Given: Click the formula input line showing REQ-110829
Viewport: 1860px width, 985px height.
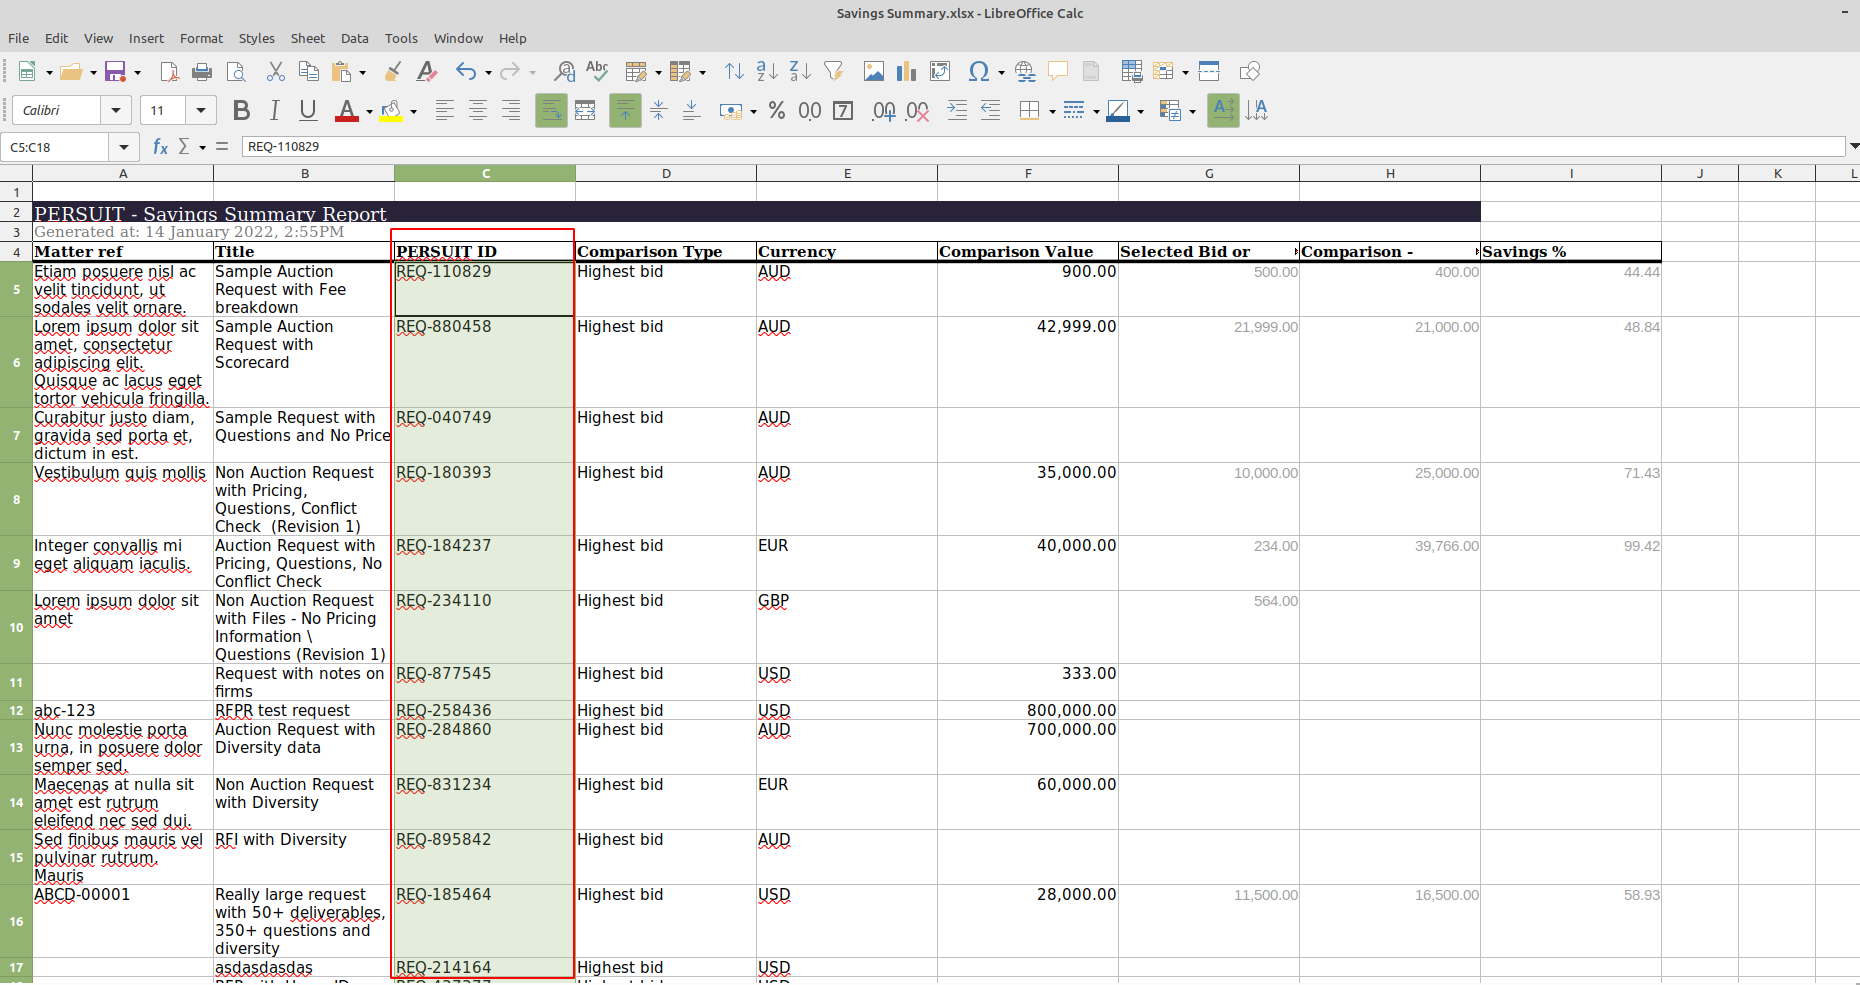Looking at the screenshot, I should (x=1043, y=147).
